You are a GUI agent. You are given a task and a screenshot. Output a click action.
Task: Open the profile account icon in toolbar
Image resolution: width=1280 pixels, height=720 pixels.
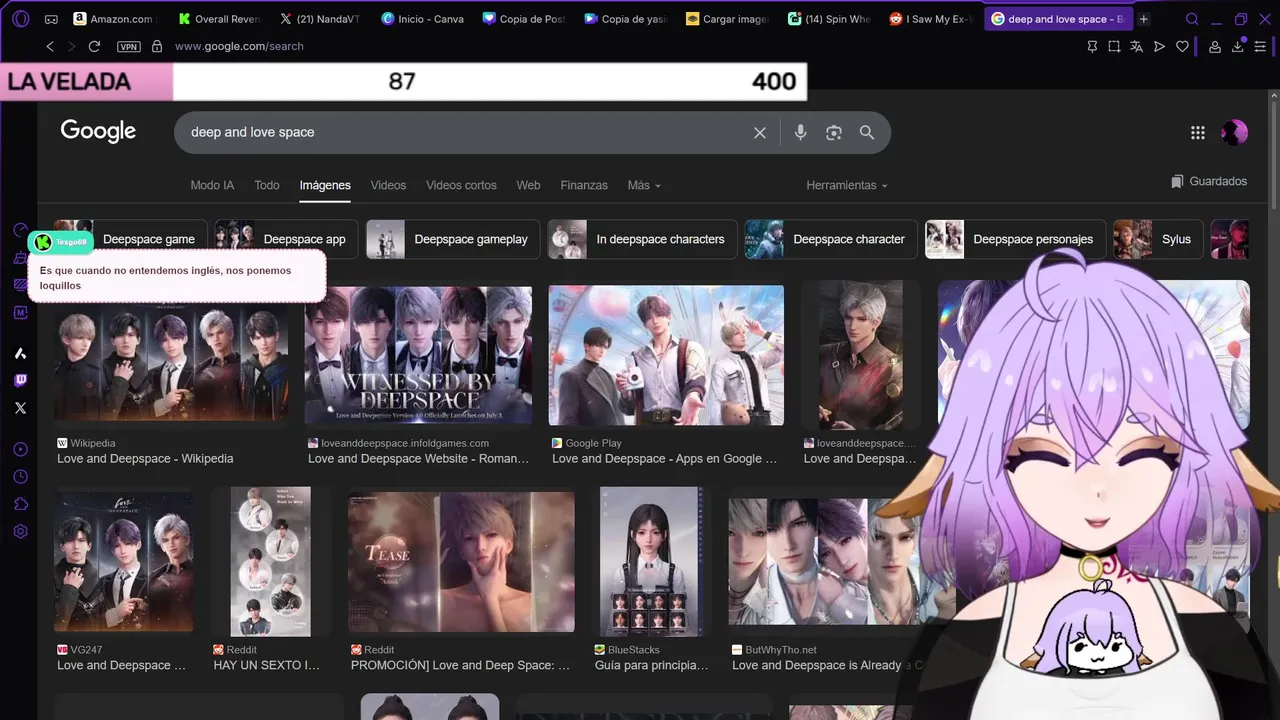tap(1215, 46)
